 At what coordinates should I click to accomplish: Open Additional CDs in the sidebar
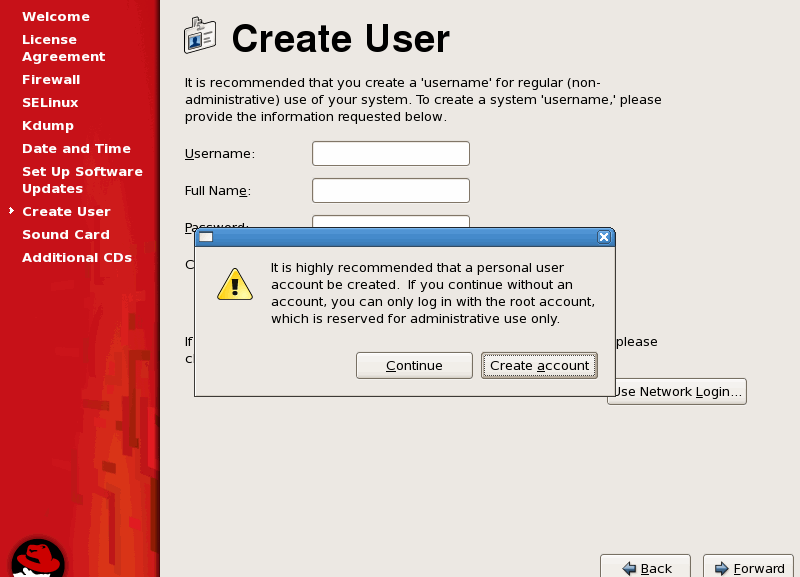coord(77,258)
